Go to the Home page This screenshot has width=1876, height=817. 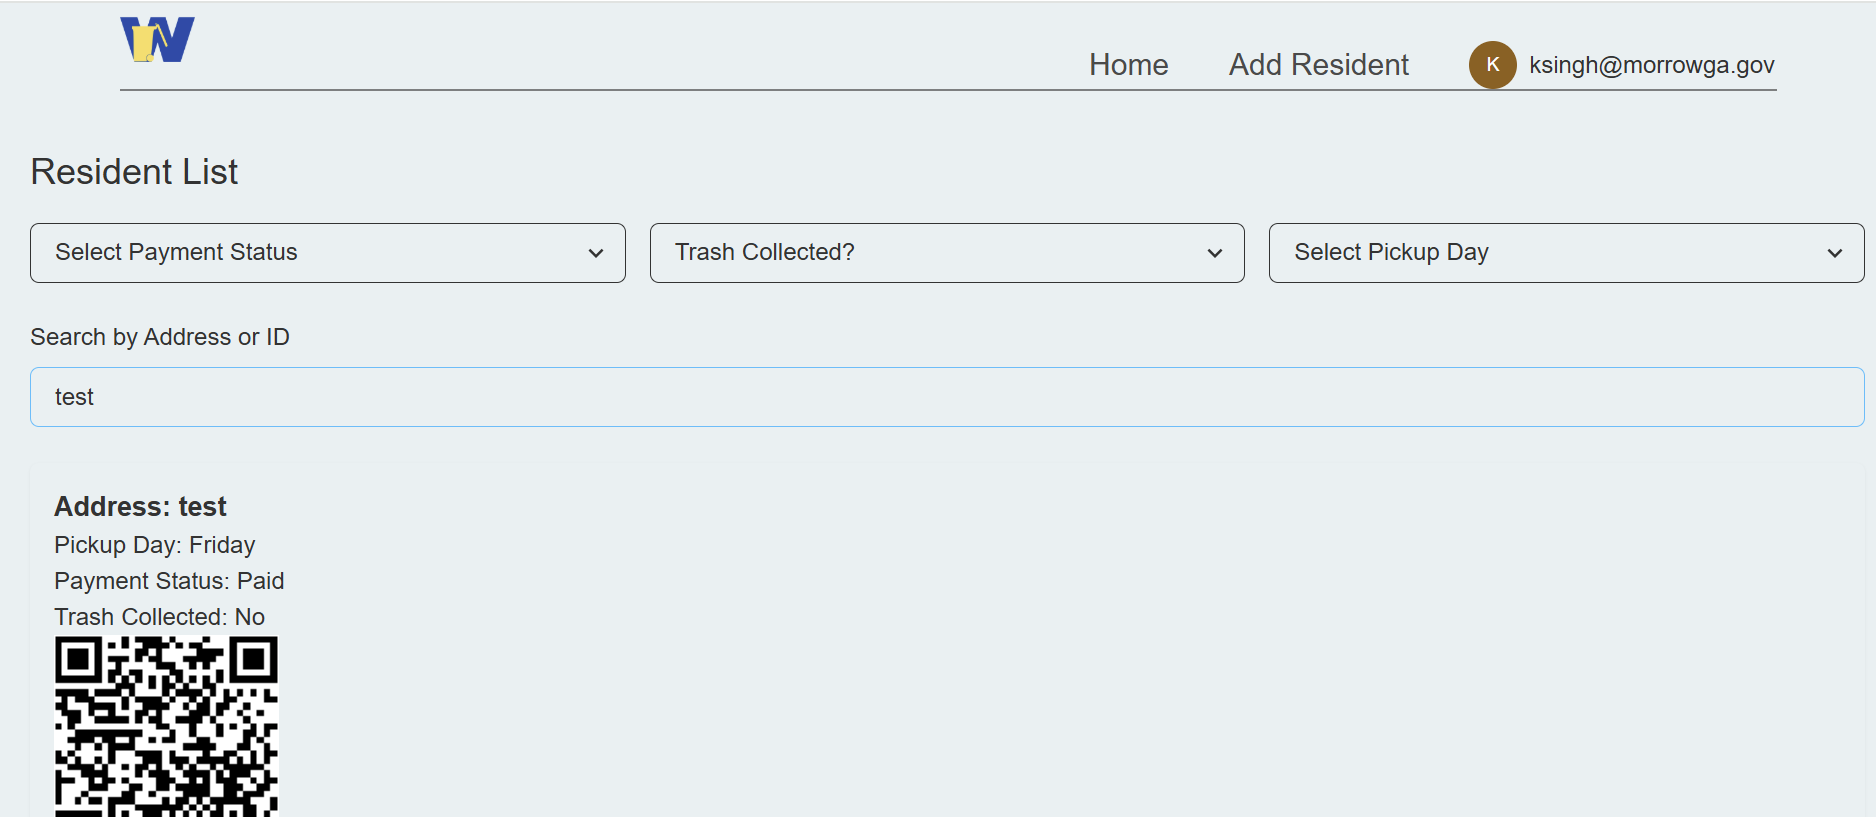click(x=1128, y=65)
